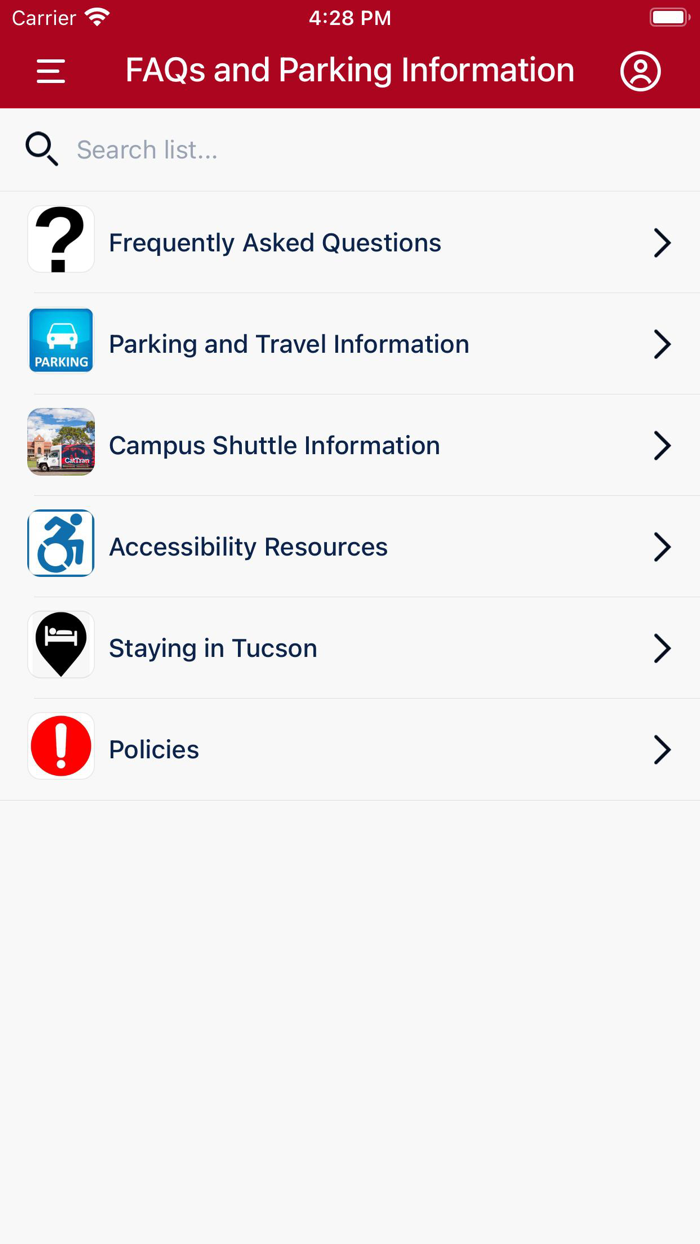Tap the battery status indicator
The image size is (700, 1244).
click(668, 16)
